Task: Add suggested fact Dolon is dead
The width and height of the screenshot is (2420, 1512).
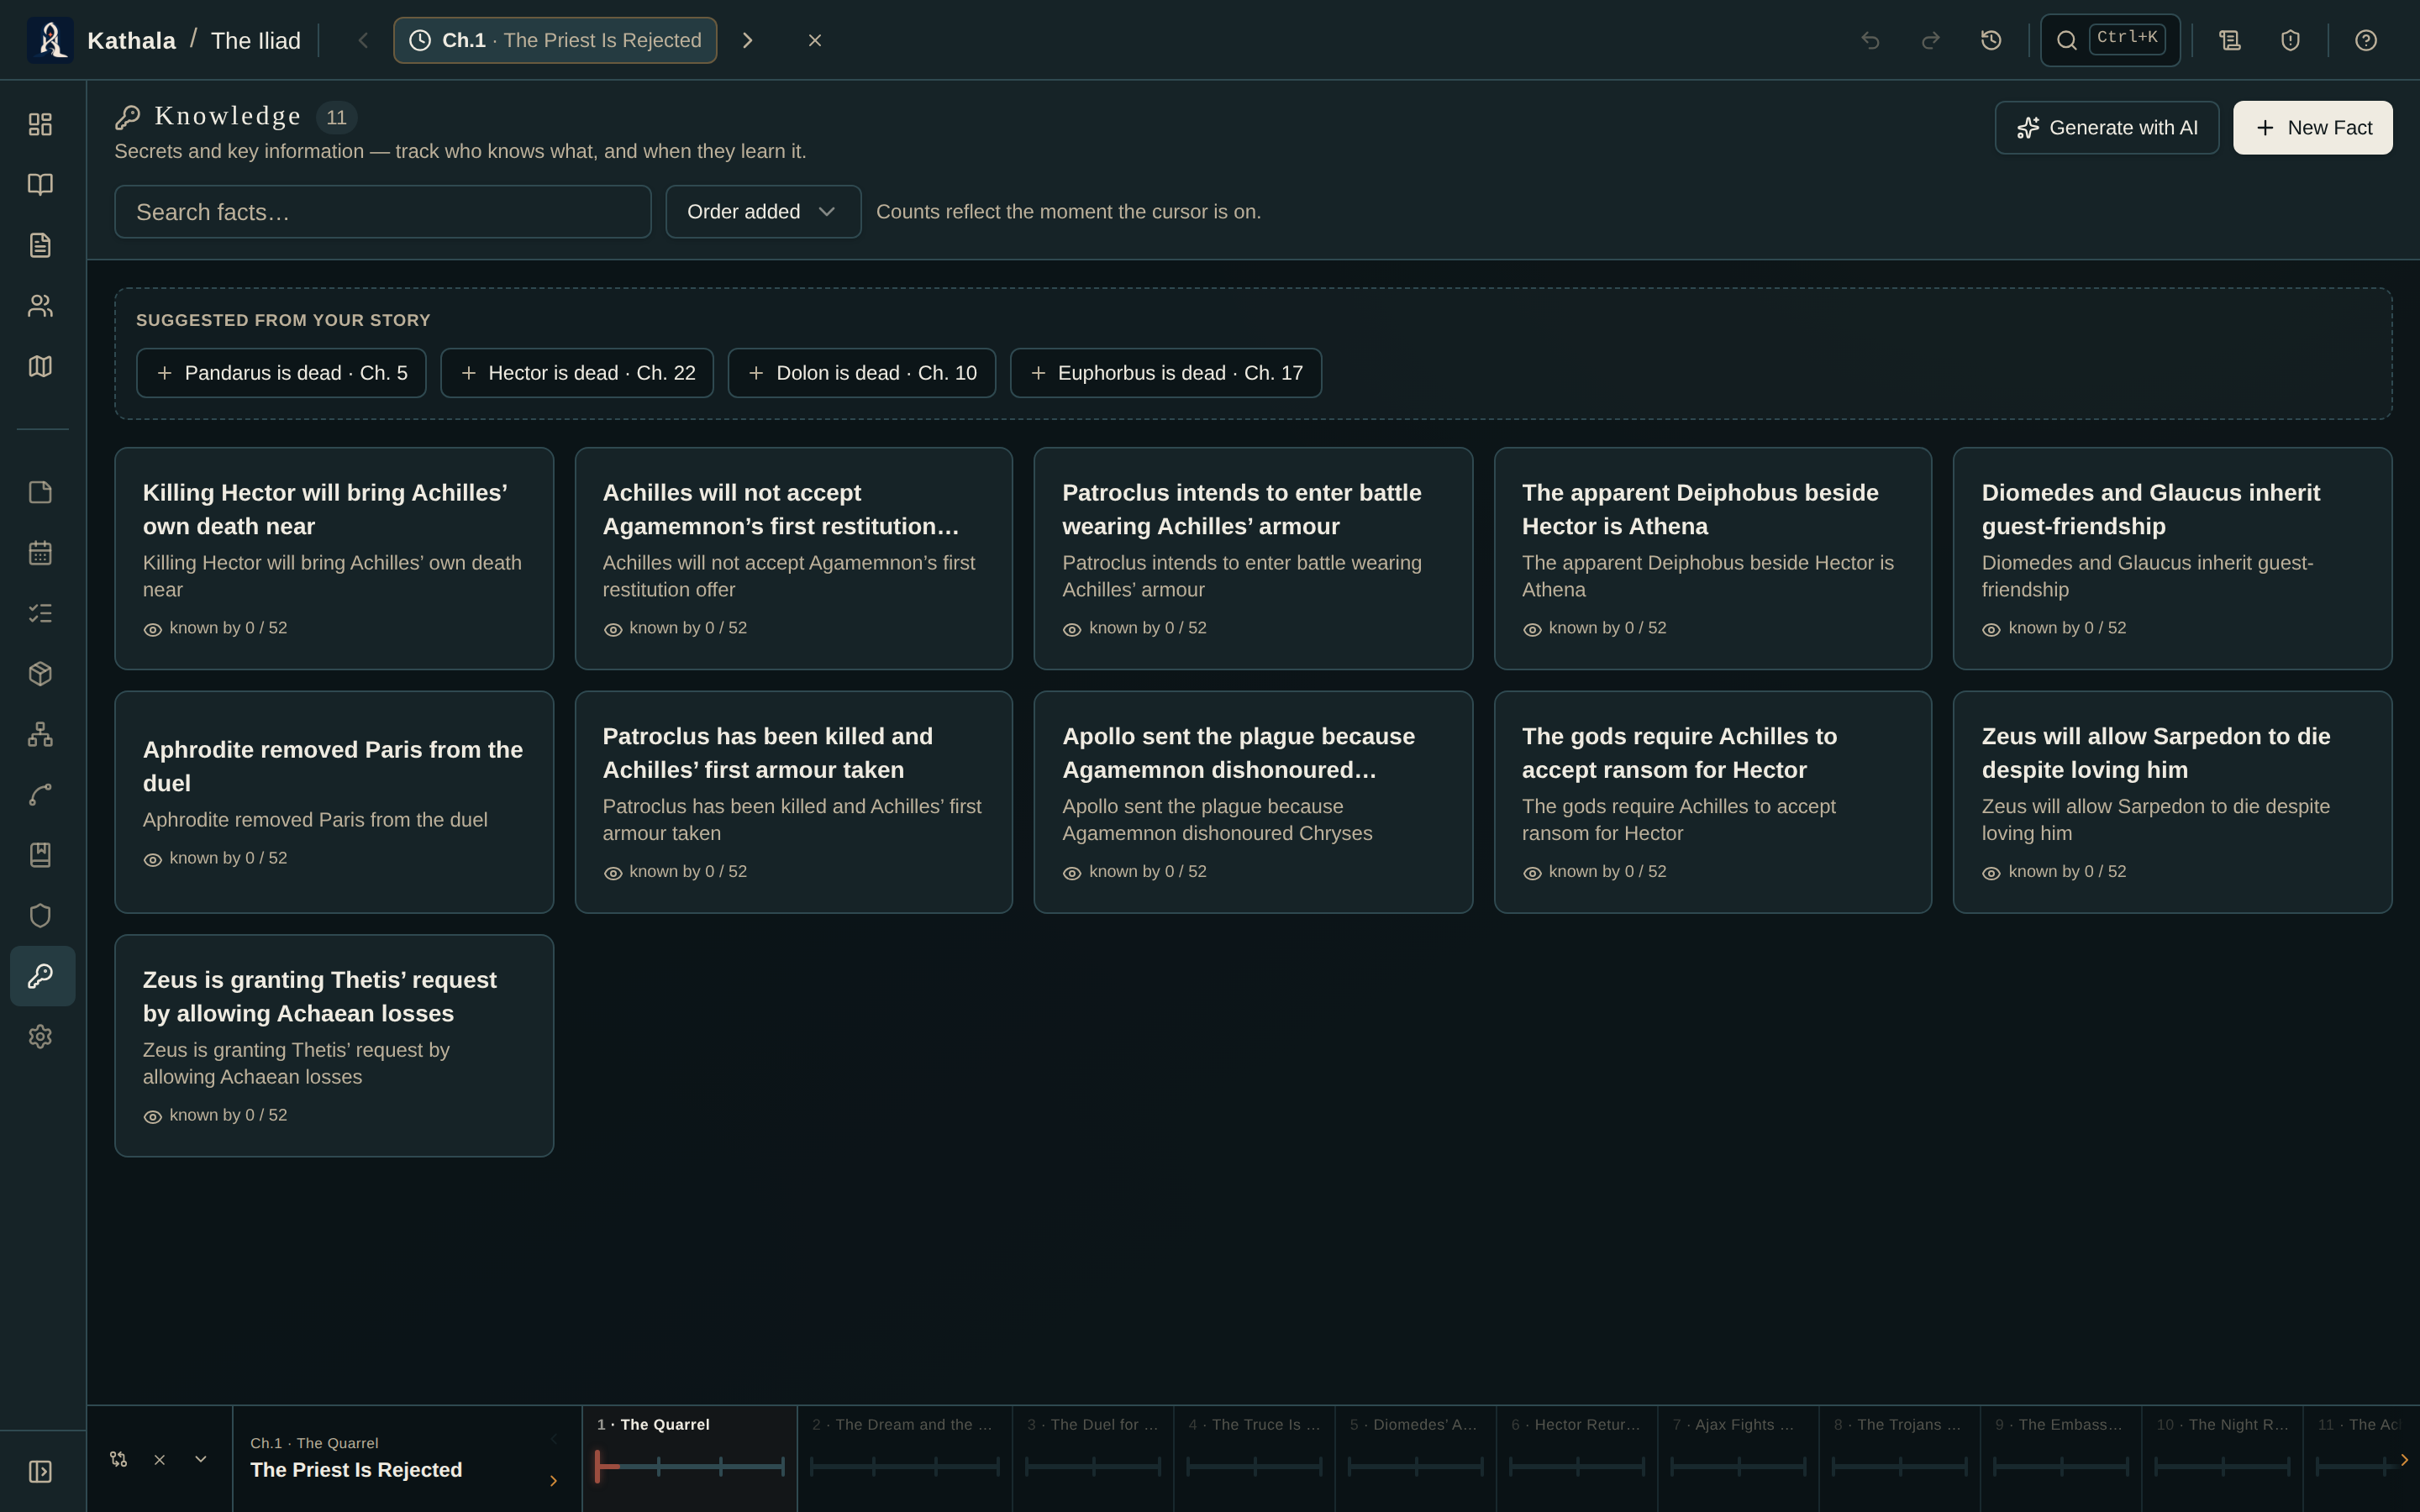Action: pyautogui.click(x=862, y=373)
